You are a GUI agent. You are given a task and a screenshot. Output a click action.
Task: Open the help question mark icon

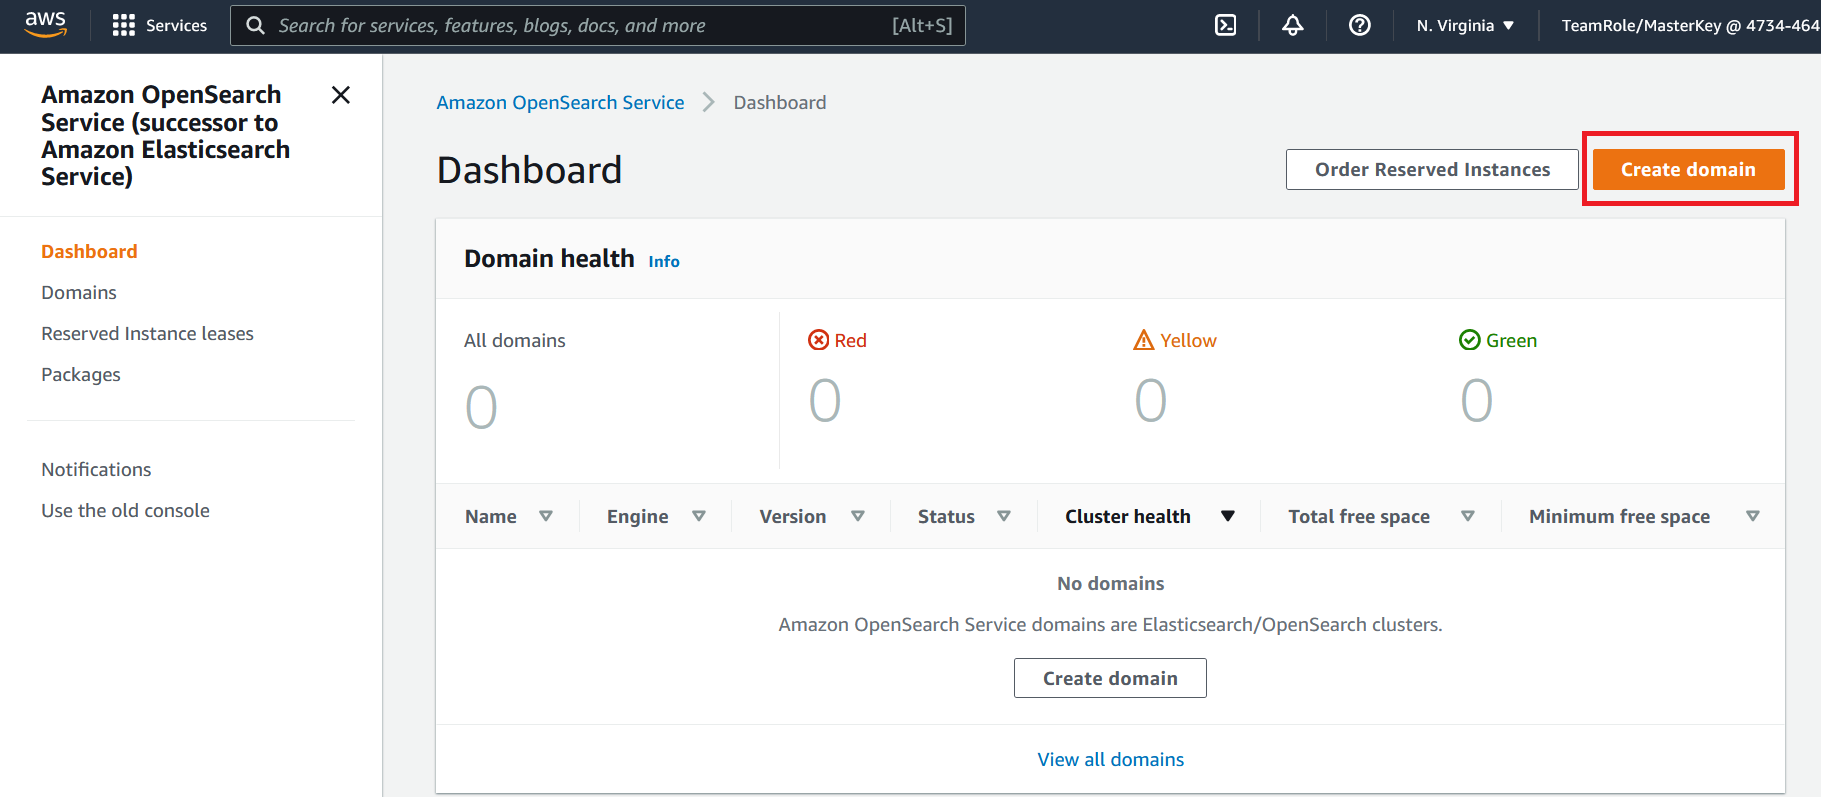coord(1360,25)
